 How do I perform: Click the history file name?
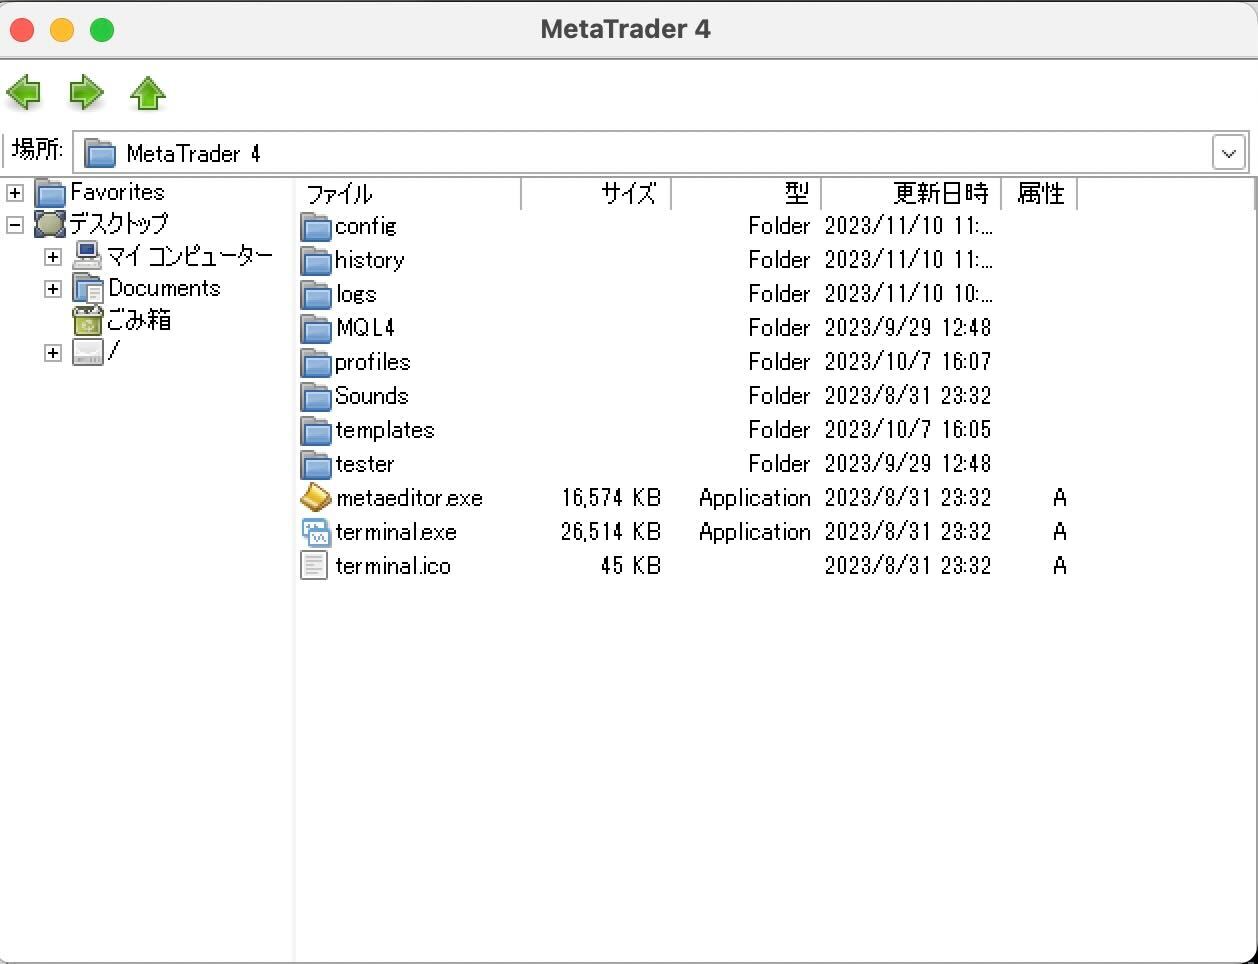coord(369,260)
